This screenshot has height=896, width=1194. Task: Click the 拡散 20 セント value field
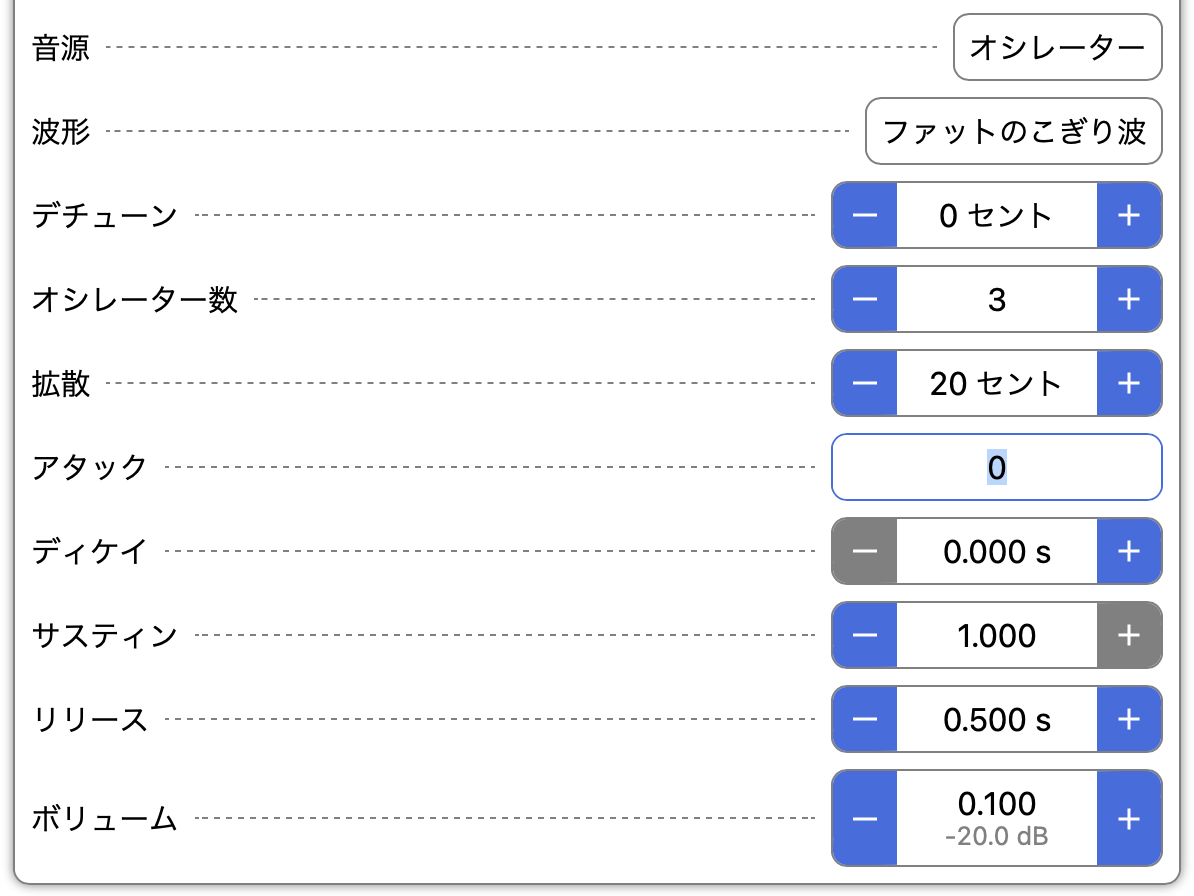996,383
